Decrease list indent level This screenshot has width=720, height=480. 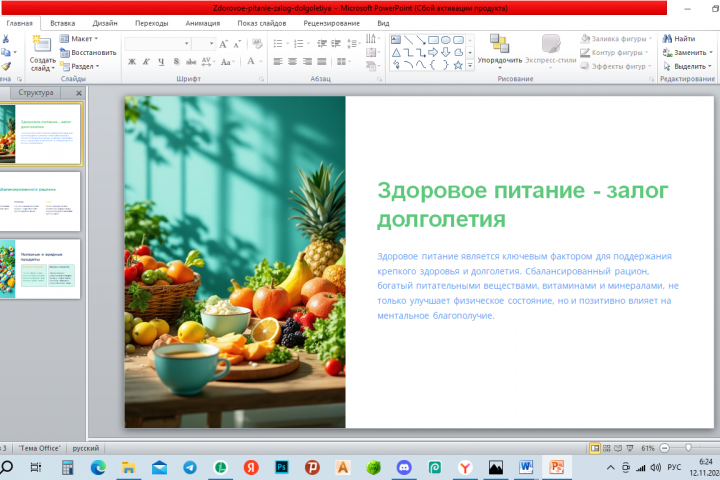click(322, 44)
